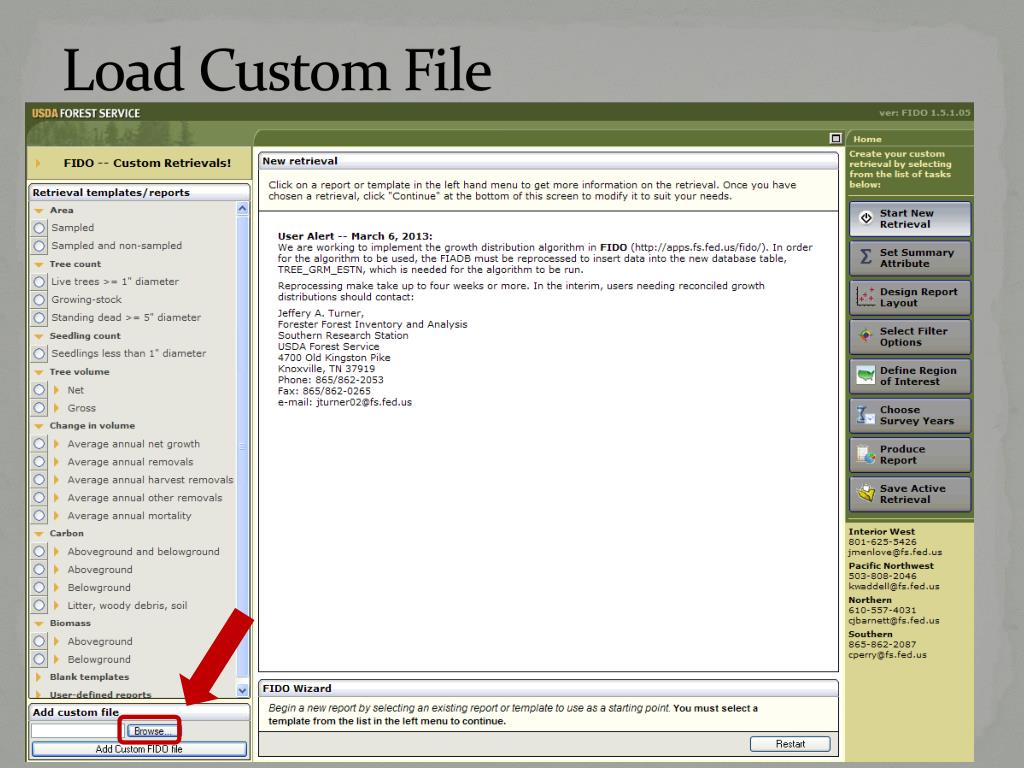Choose Average annual harvest removals radio button

click(x=39, y=479)
